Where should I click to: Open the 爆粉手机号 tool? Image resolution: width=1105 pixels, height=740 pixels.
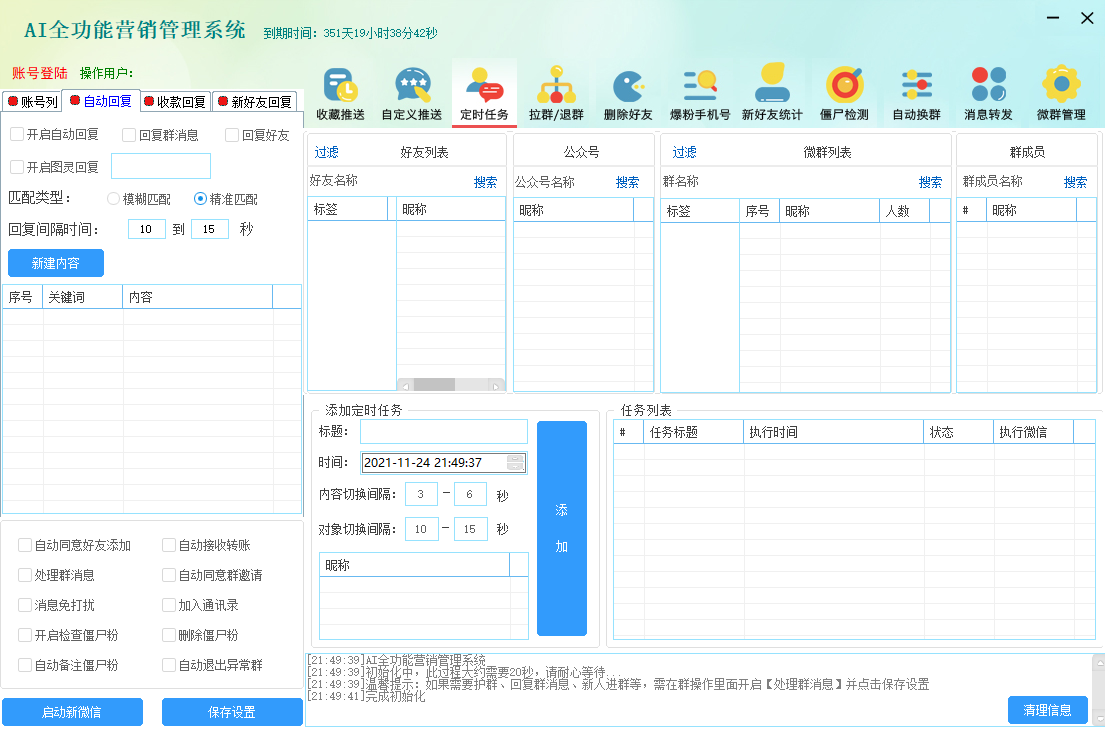coord(700,94)
